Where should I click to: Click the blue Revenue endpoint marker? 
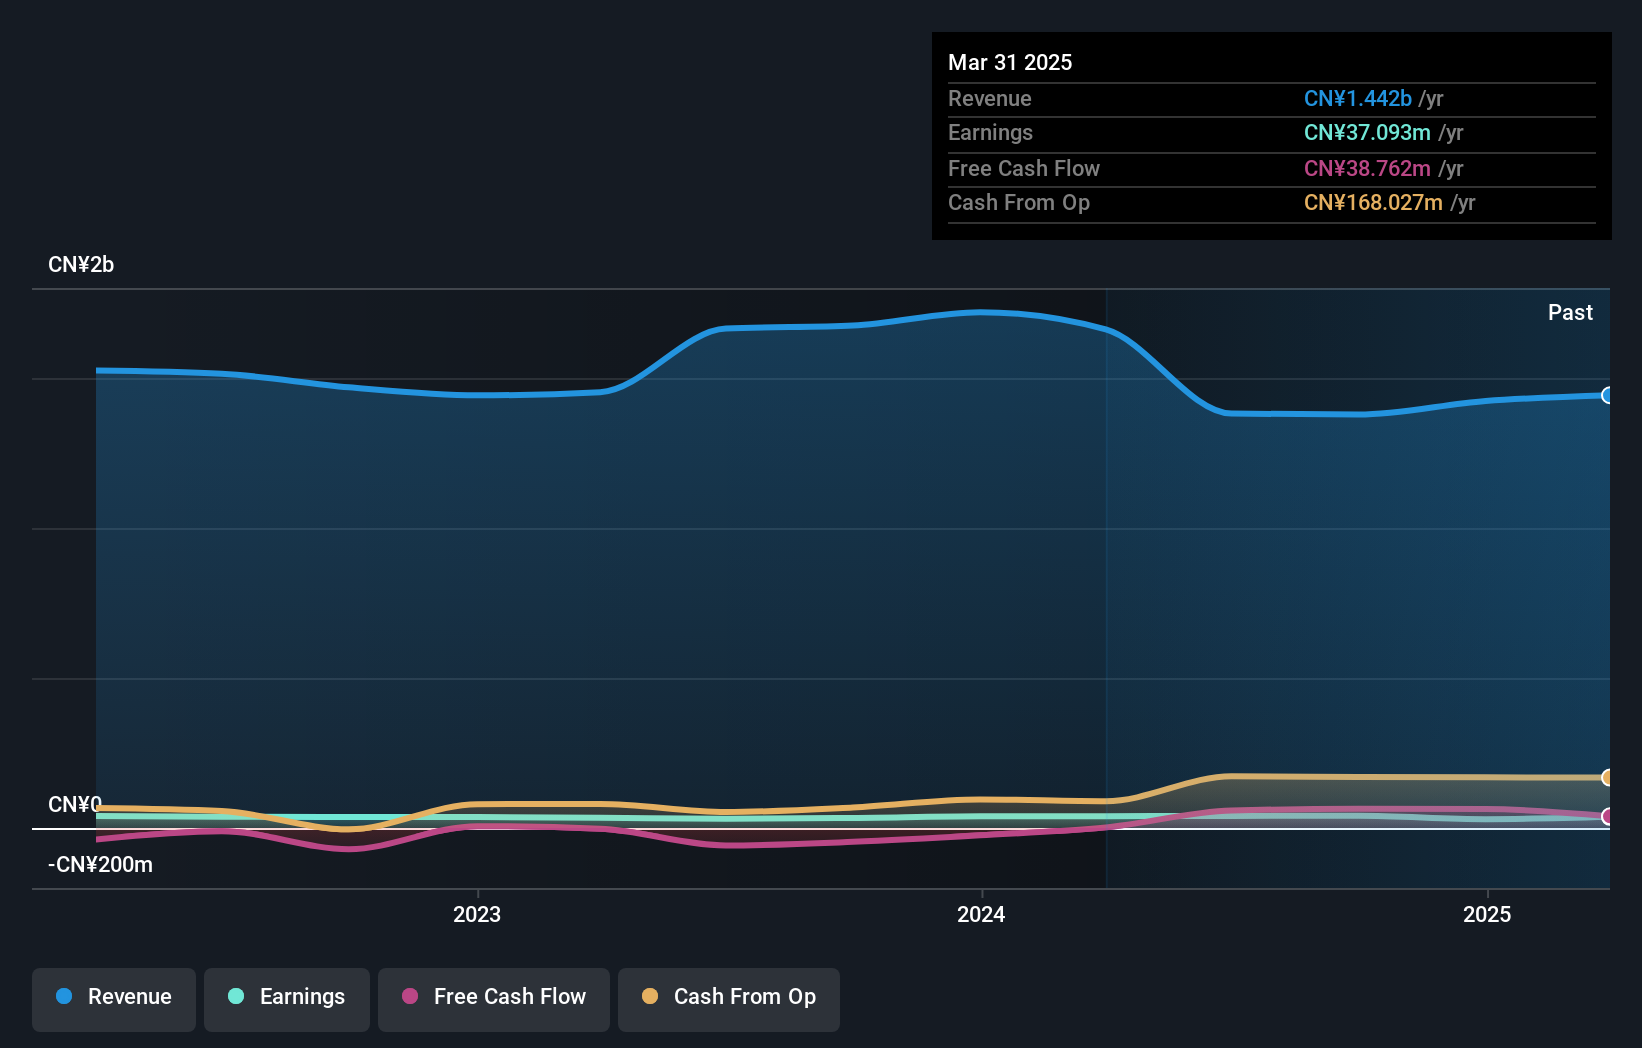pos(1607,395)
